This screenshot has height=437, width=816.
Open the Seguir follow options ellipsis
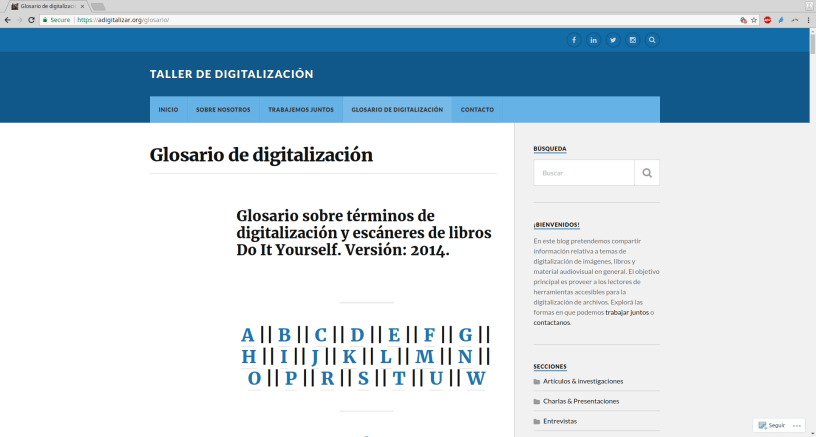pyautogui.click(x=797, y=425)
